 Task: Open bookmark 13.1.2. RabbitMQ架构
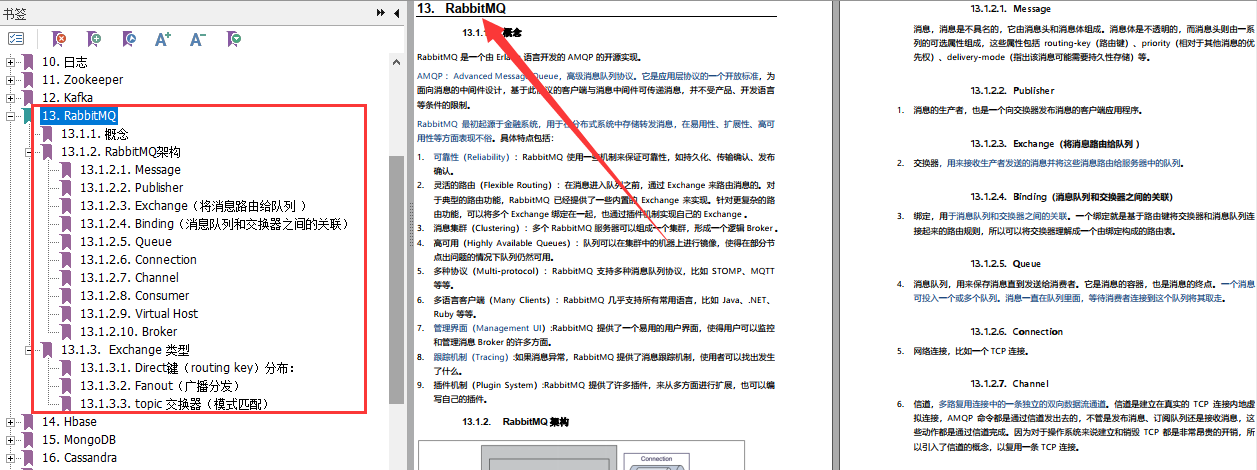point(120,152)
